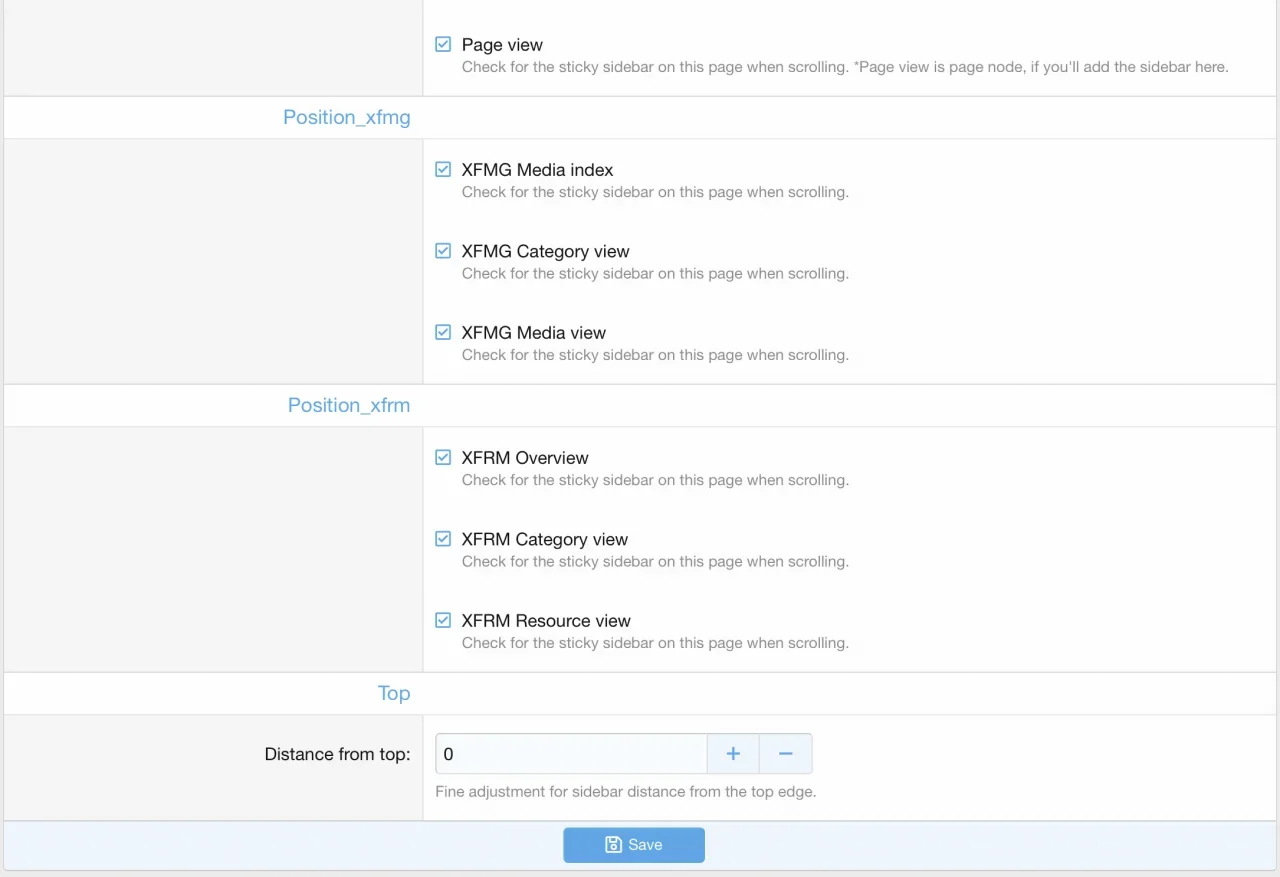This screenshot has width=1280, height=877.
Task: Uncheck the Page view checkbox
Action: click(x=443, y=45)
